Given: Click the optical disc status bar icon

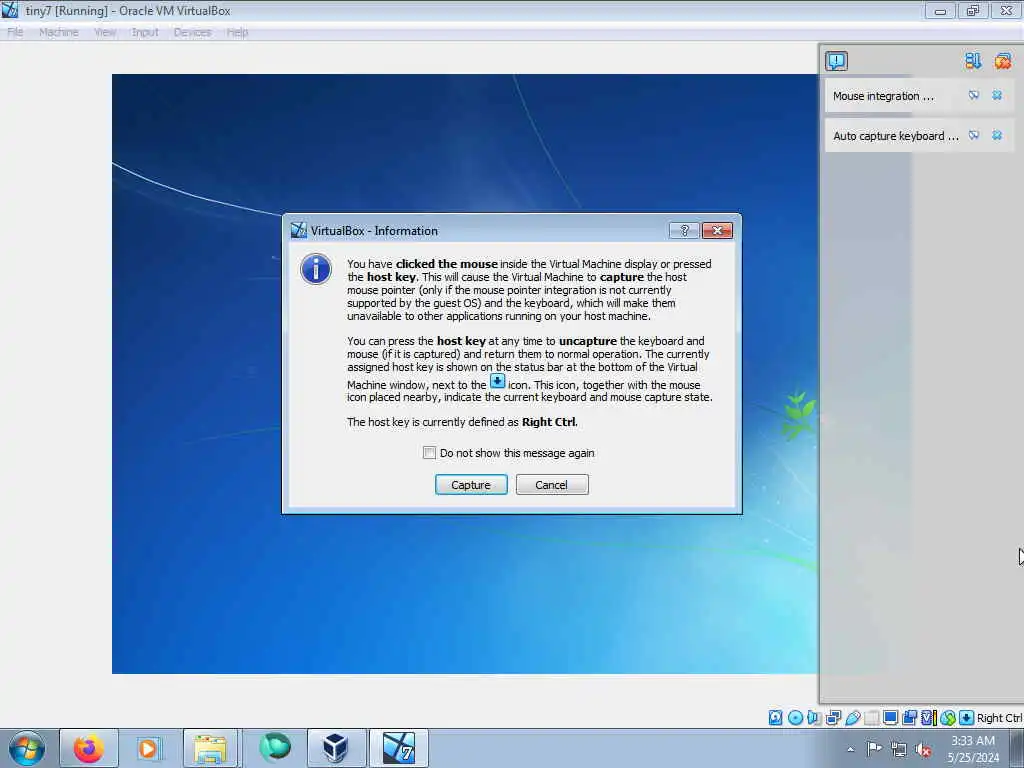Looking at the screenshot, I should (795, 718).
